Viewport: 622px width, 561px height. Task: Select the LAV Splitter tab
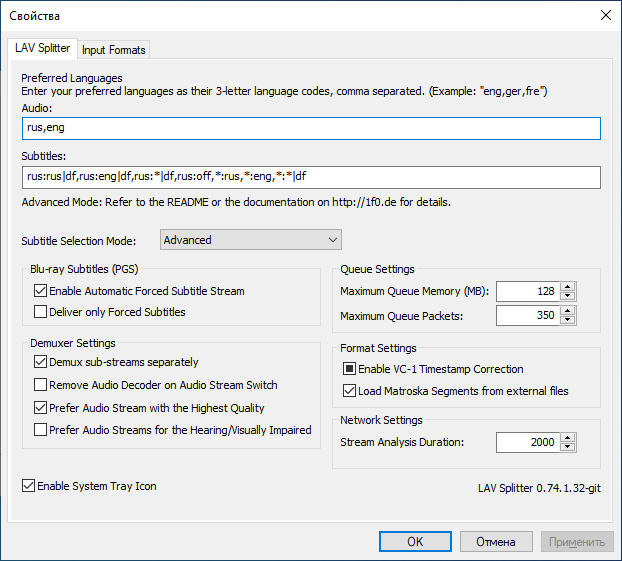(x=42, y=48)
